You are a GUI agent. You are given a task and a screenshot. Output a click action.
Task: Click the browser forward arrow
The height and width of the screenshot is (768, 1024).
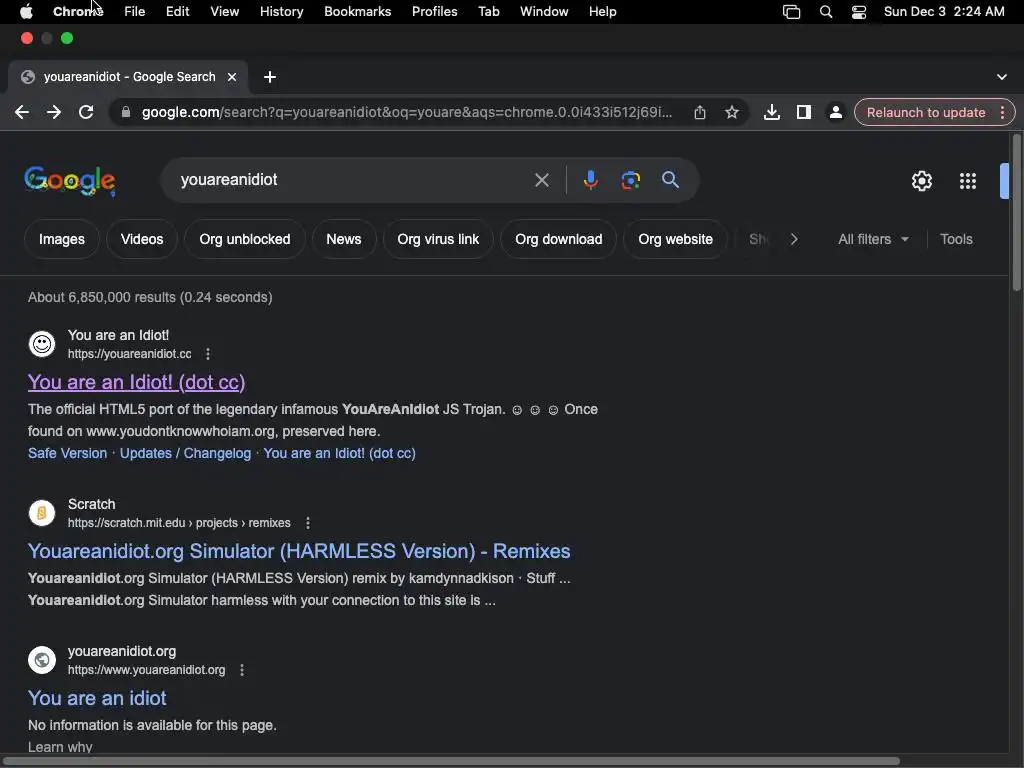click(54, 112)
